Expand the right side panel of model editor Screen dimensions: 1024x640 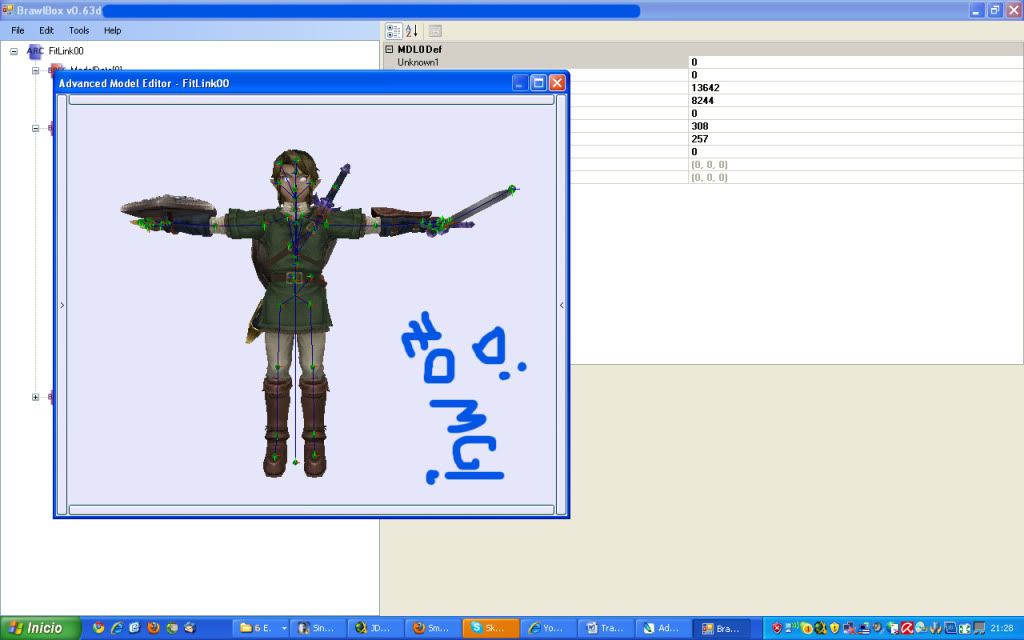pos(561,305)
